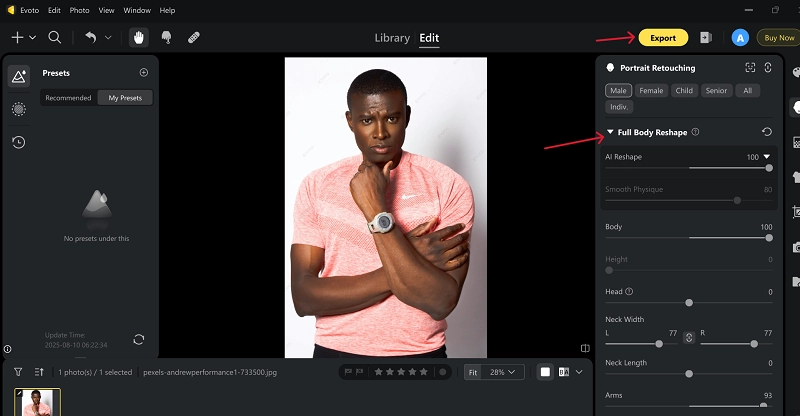Image resolution: width=800 pixels, height=416 pixels.
Task: Open the search magnifier tool
Action: tap(55, 37)
